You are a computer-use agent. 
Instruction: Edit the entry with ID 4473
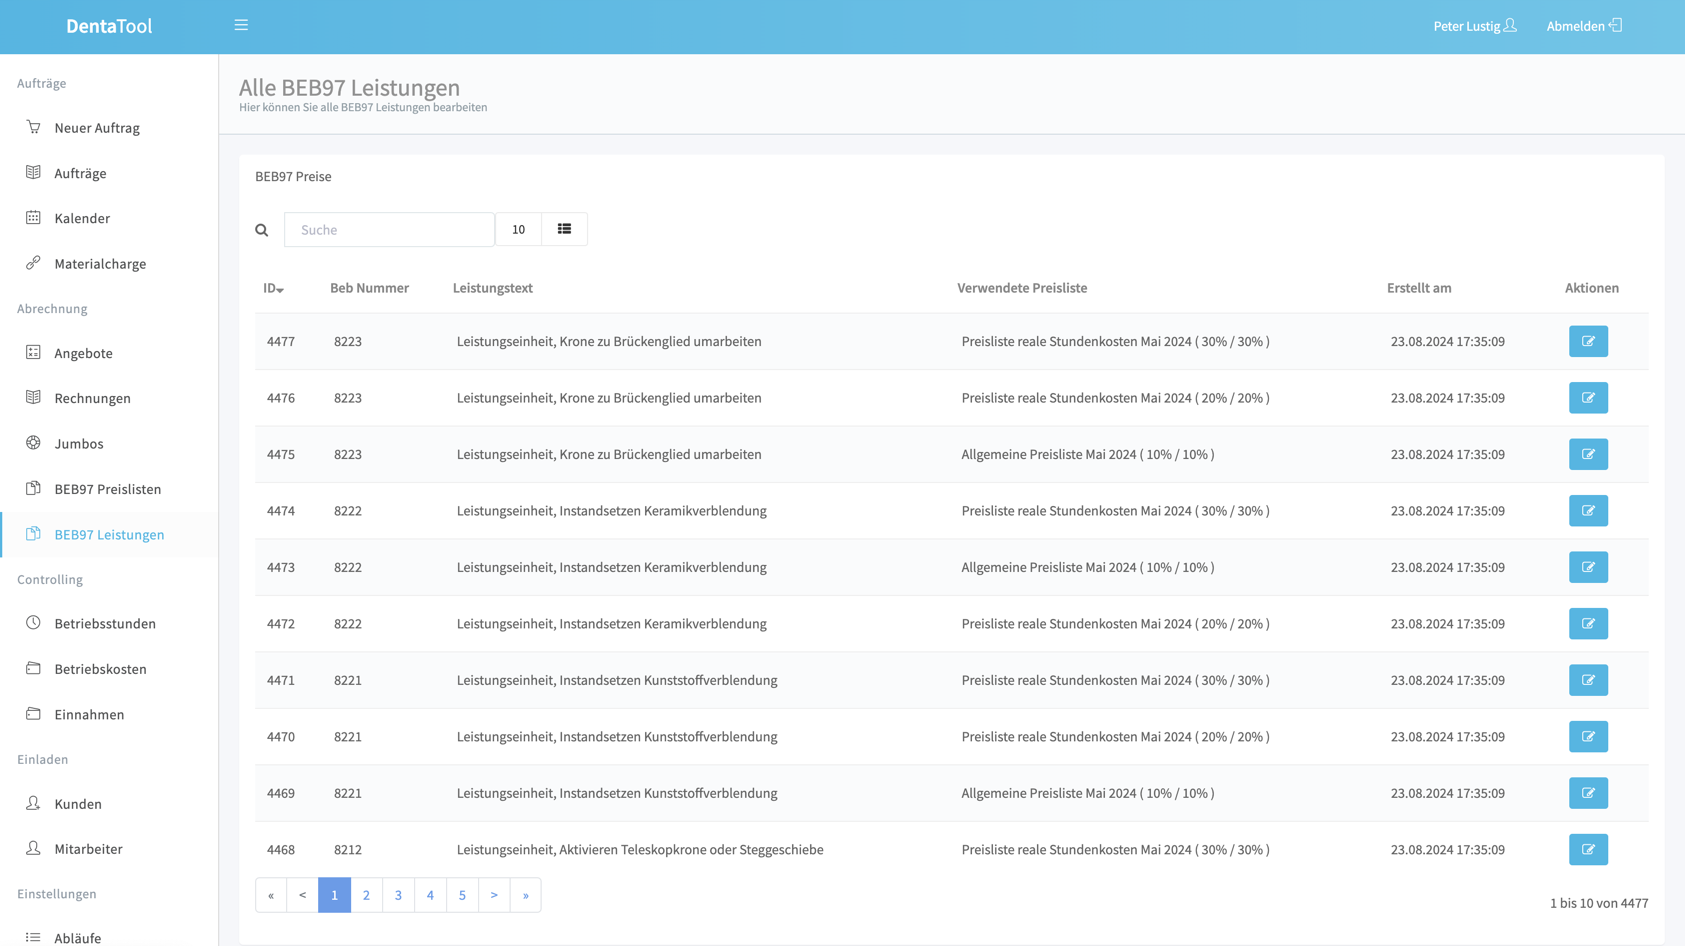tap(1588, 567)
